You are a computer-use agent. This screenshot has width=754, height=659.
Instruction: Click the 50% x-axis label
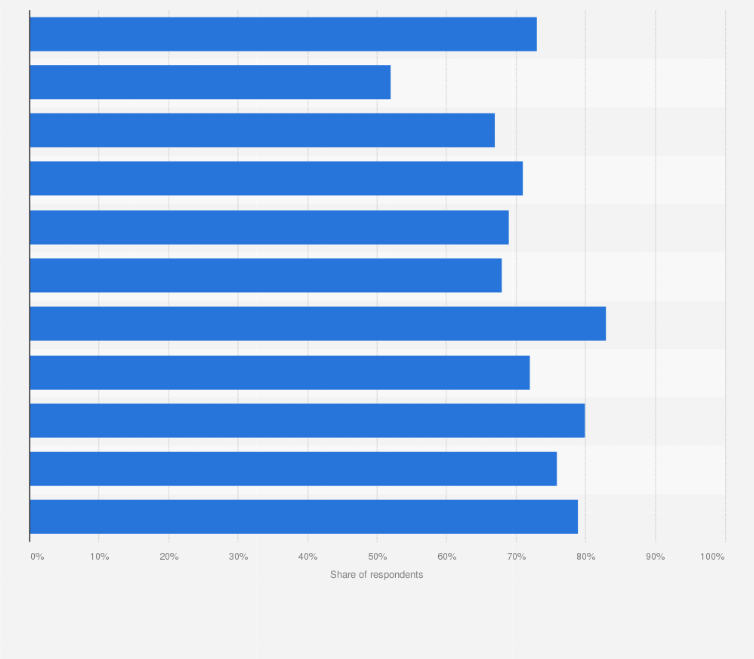tap(377, 556)
